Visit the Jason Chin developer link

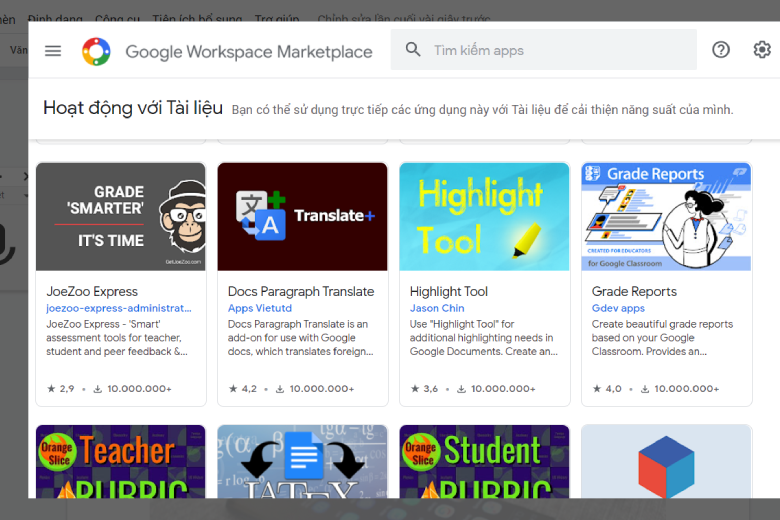click(x=437, y=308)
